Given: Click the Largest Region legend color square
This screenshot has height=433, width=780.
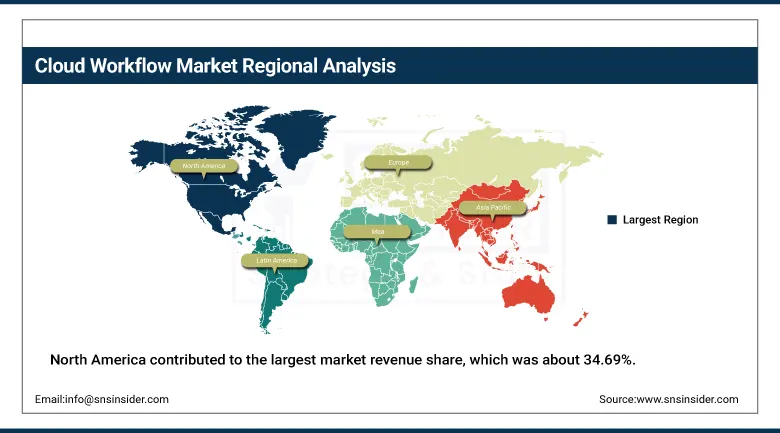Looking at the screenshot, I should pyautogui.click(x=612, y=219).
